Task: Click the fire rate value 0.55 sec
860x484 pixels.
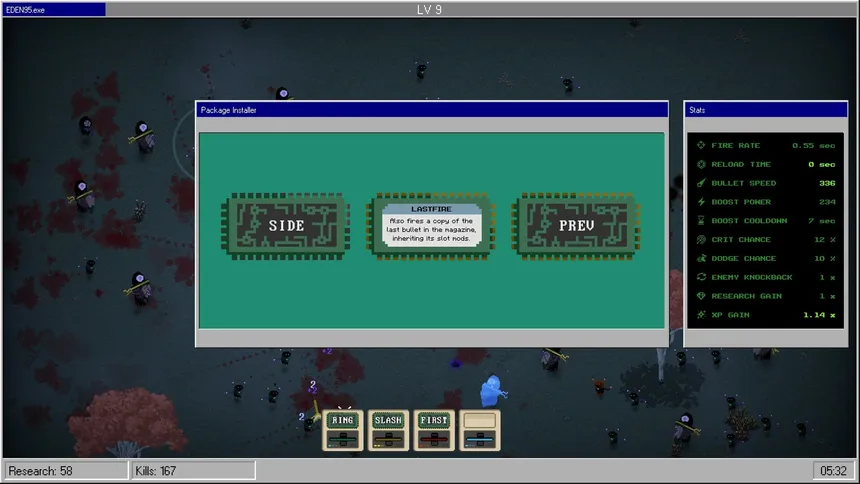Action: (813, 145)
